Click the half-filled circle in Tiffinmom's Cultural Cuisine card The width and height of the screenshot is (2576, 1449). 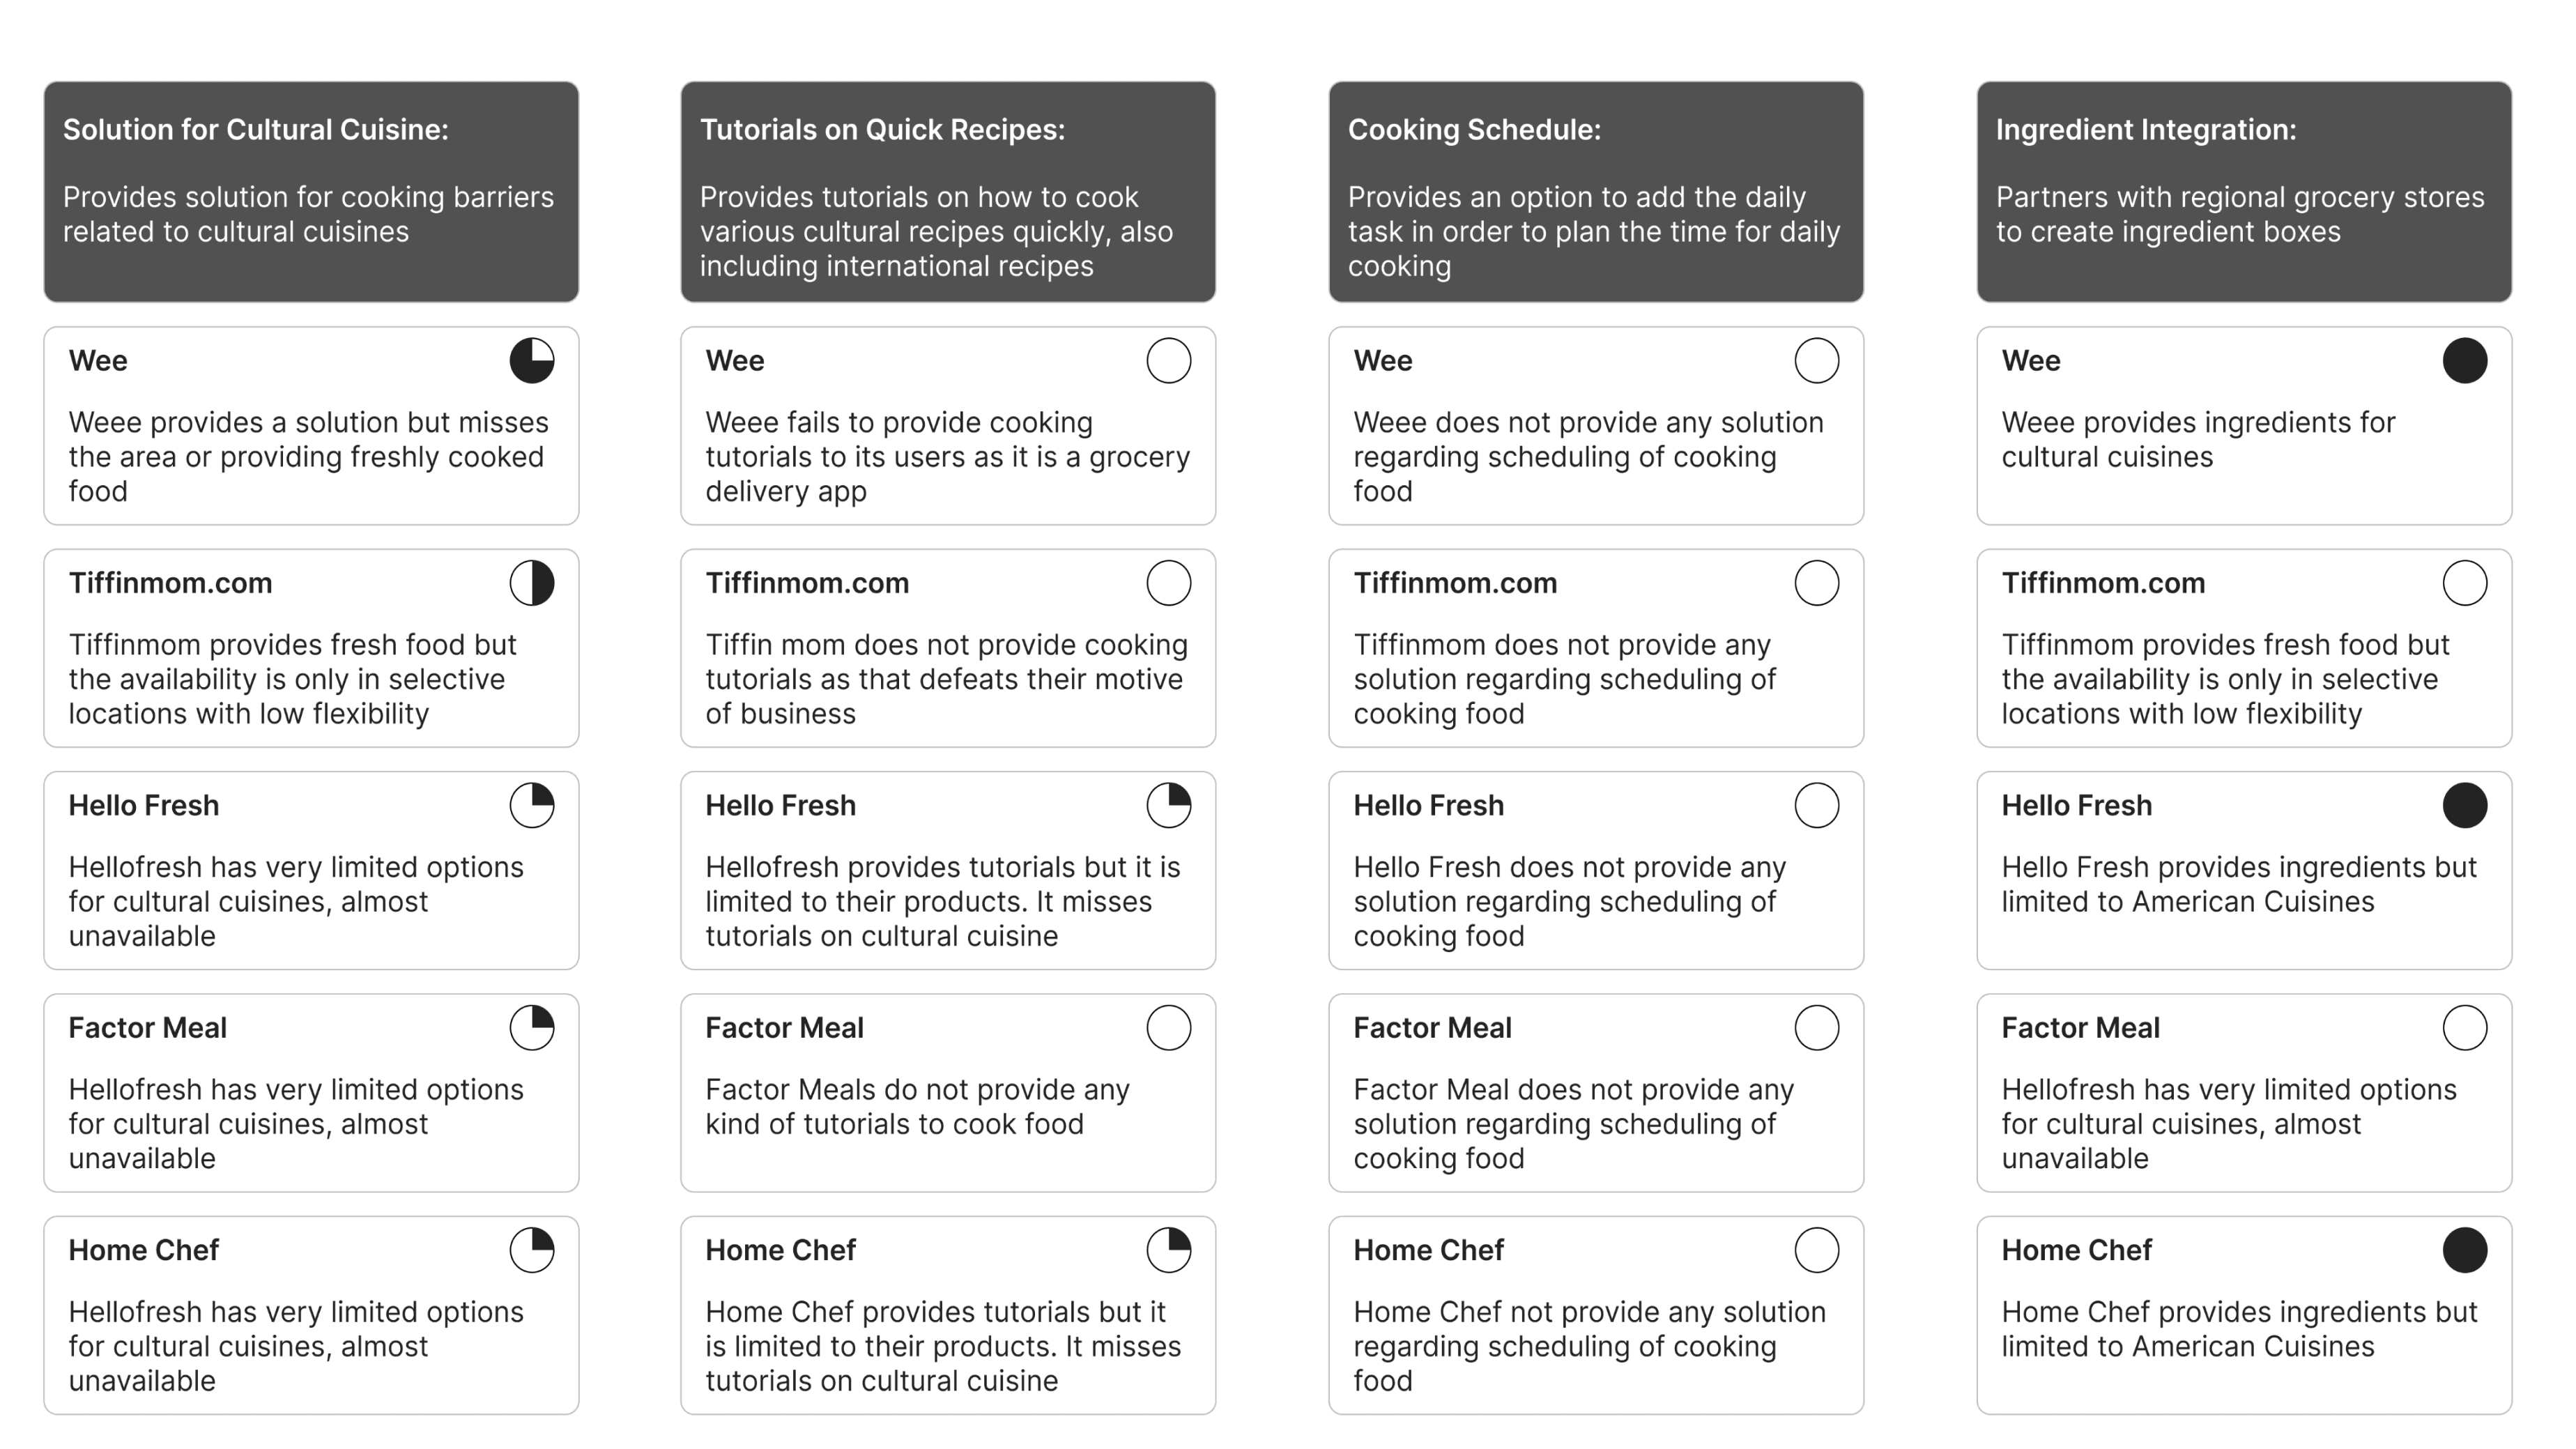pos(532,583)
